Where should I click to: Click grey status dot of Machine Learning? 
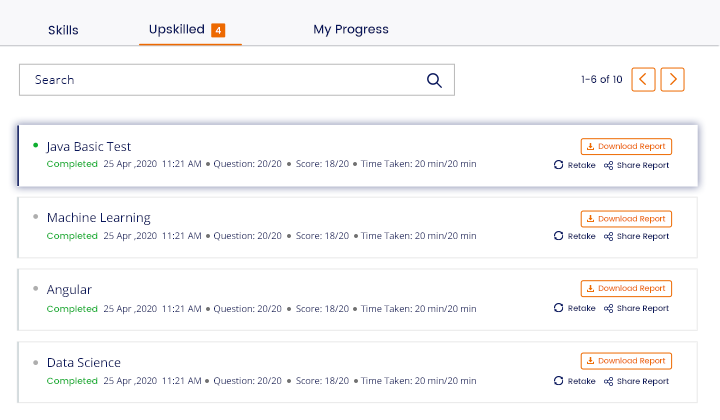35,217
